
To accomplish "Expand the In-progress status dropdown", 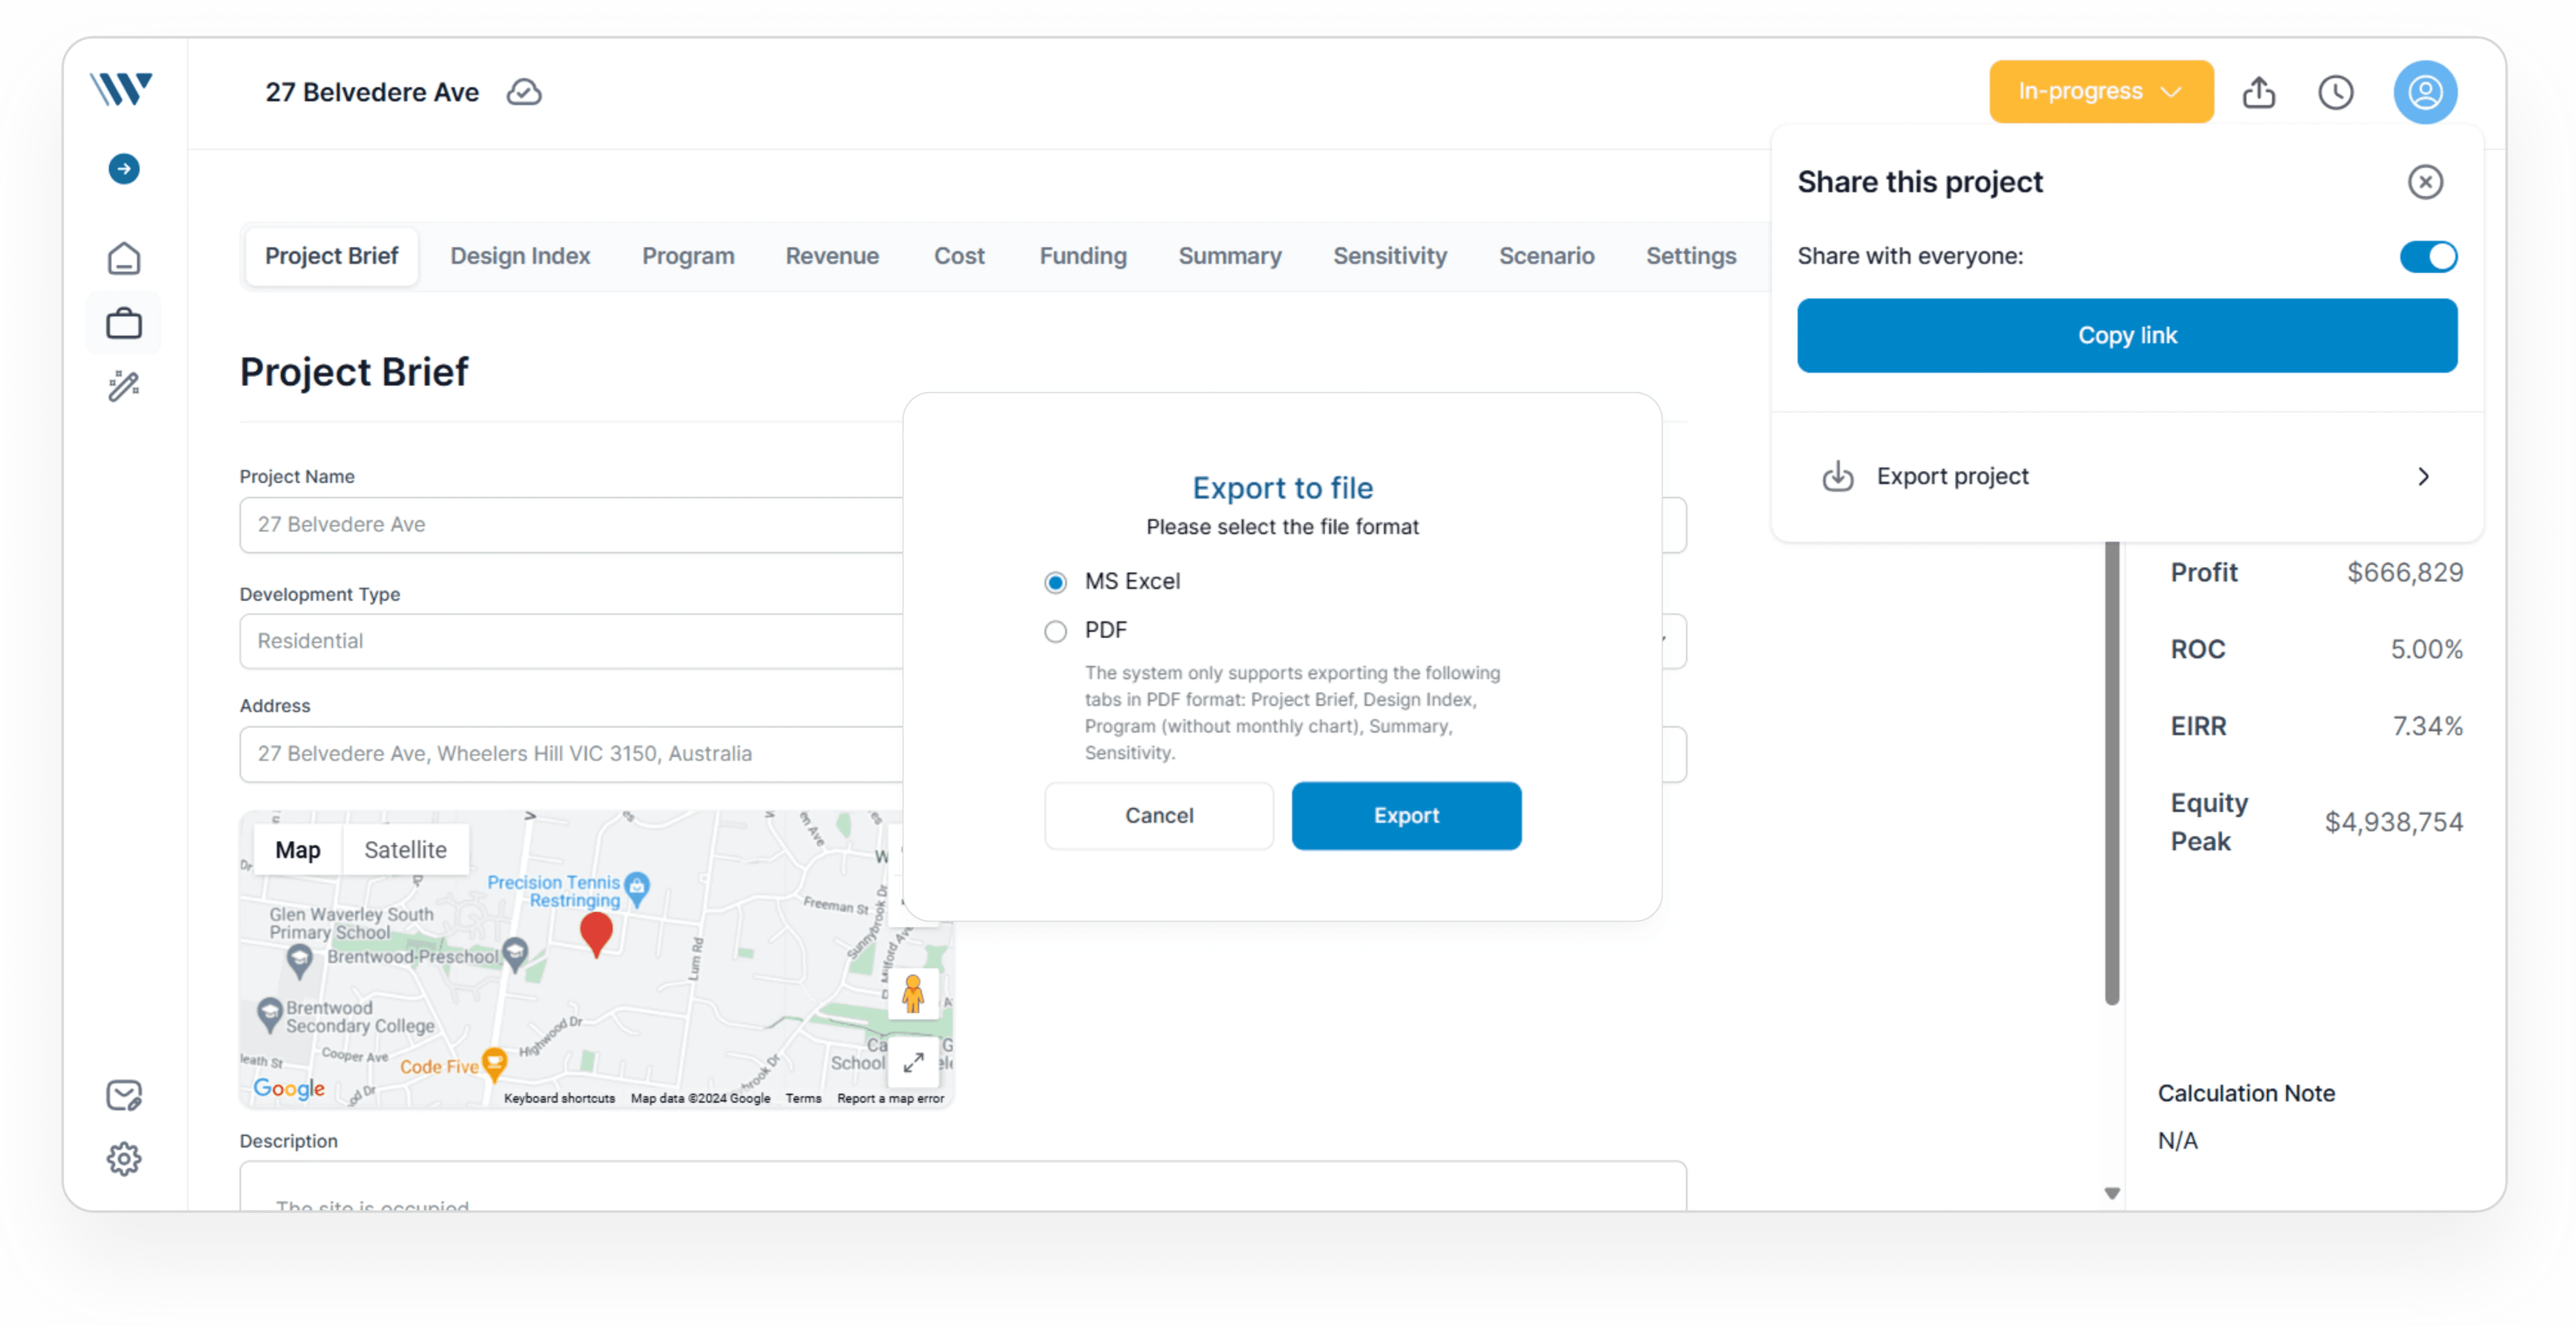I will click(x=2102, y=91).
